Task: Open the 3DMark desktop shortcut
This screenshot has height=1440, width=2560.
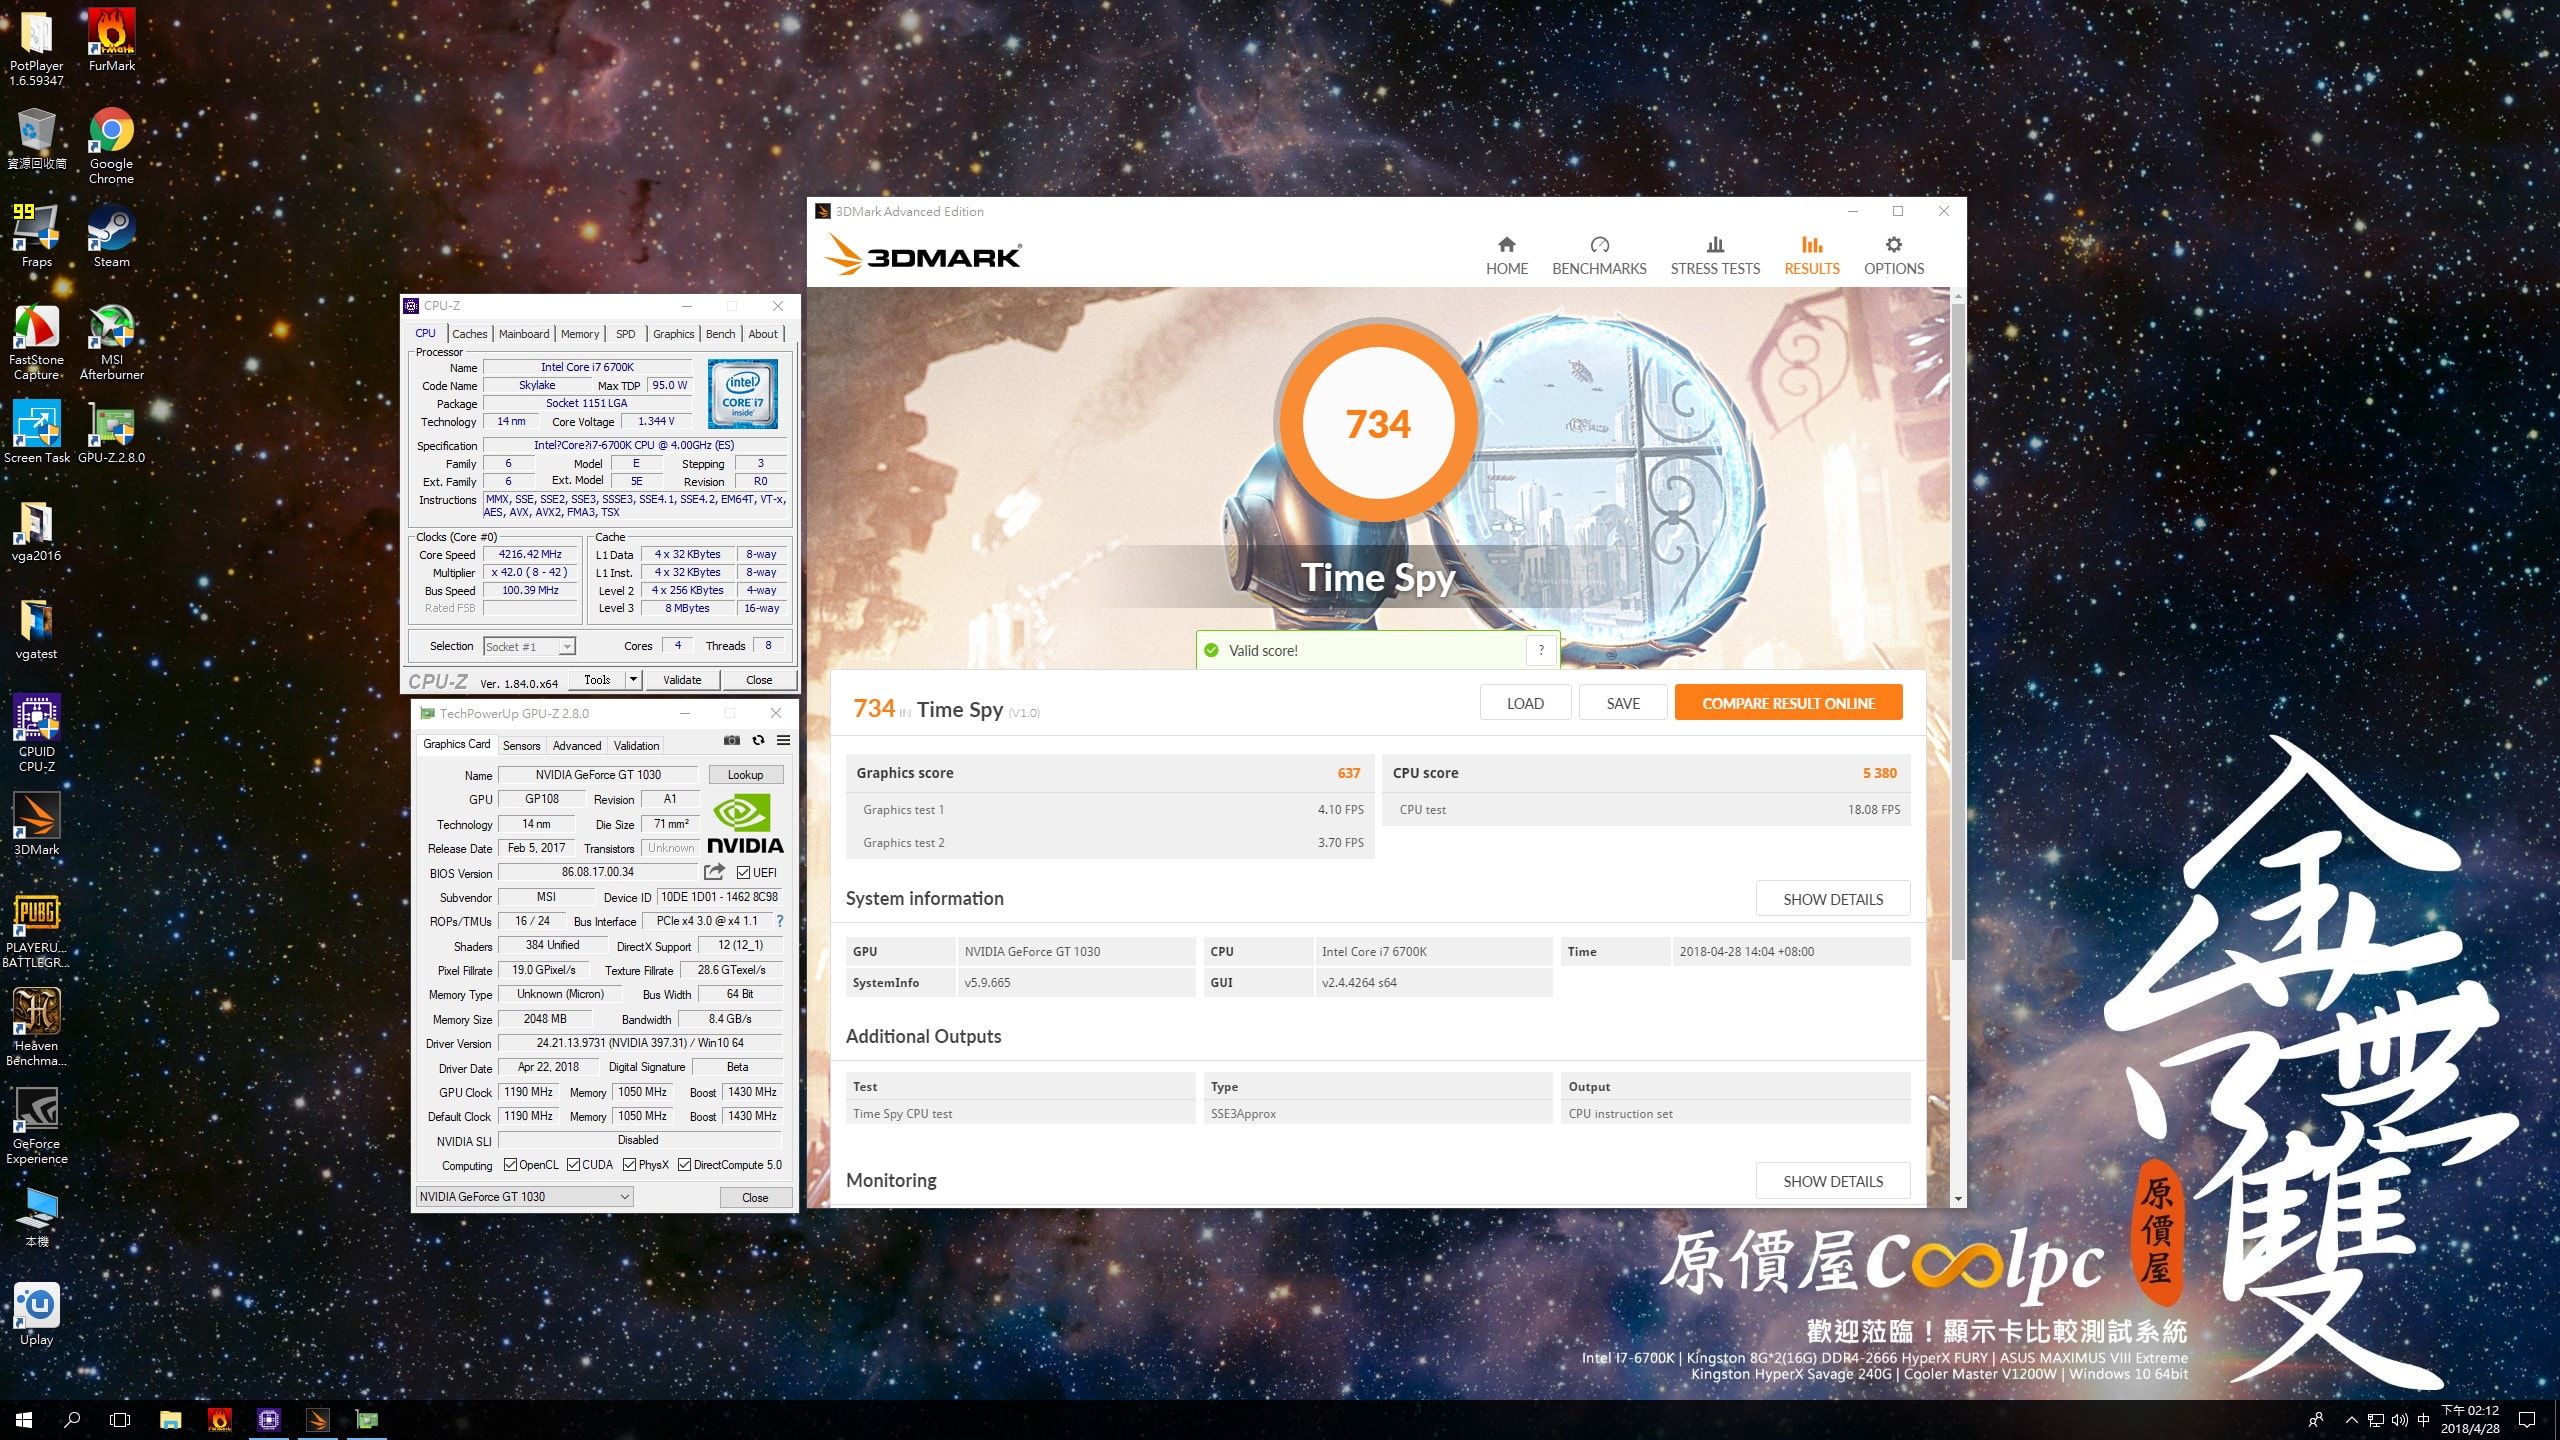Action: (x=36, y=824)
